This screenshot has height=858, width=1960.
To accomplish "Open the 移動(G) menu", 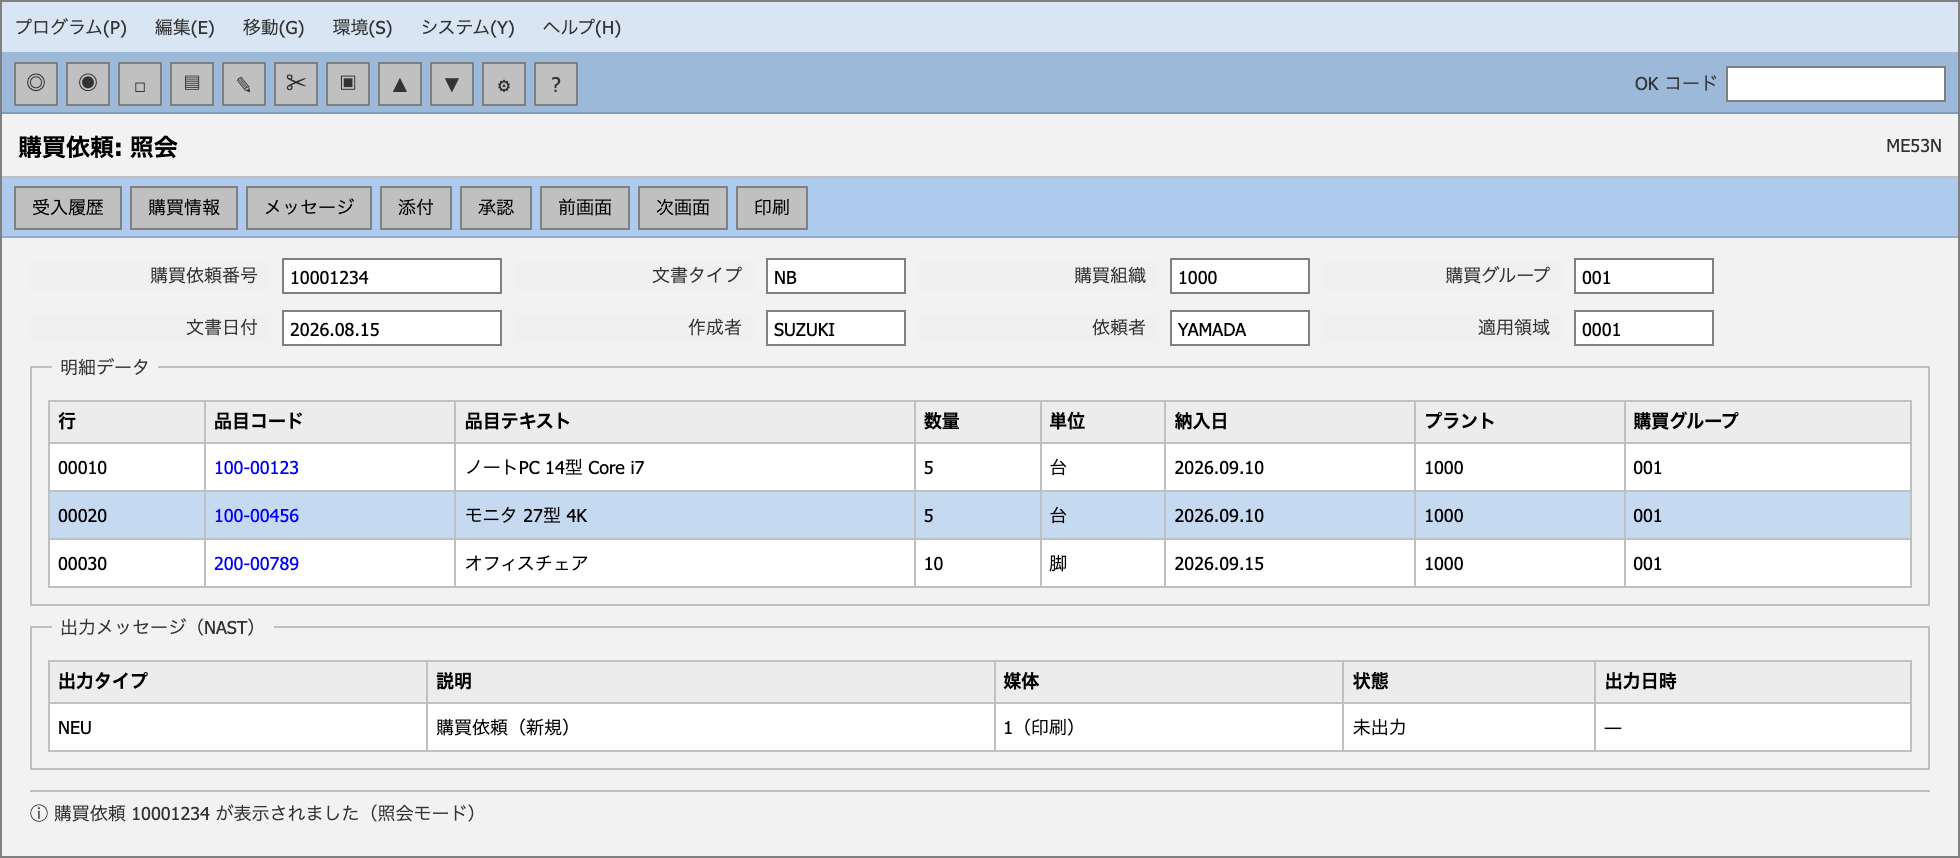I will pos(273,27).
